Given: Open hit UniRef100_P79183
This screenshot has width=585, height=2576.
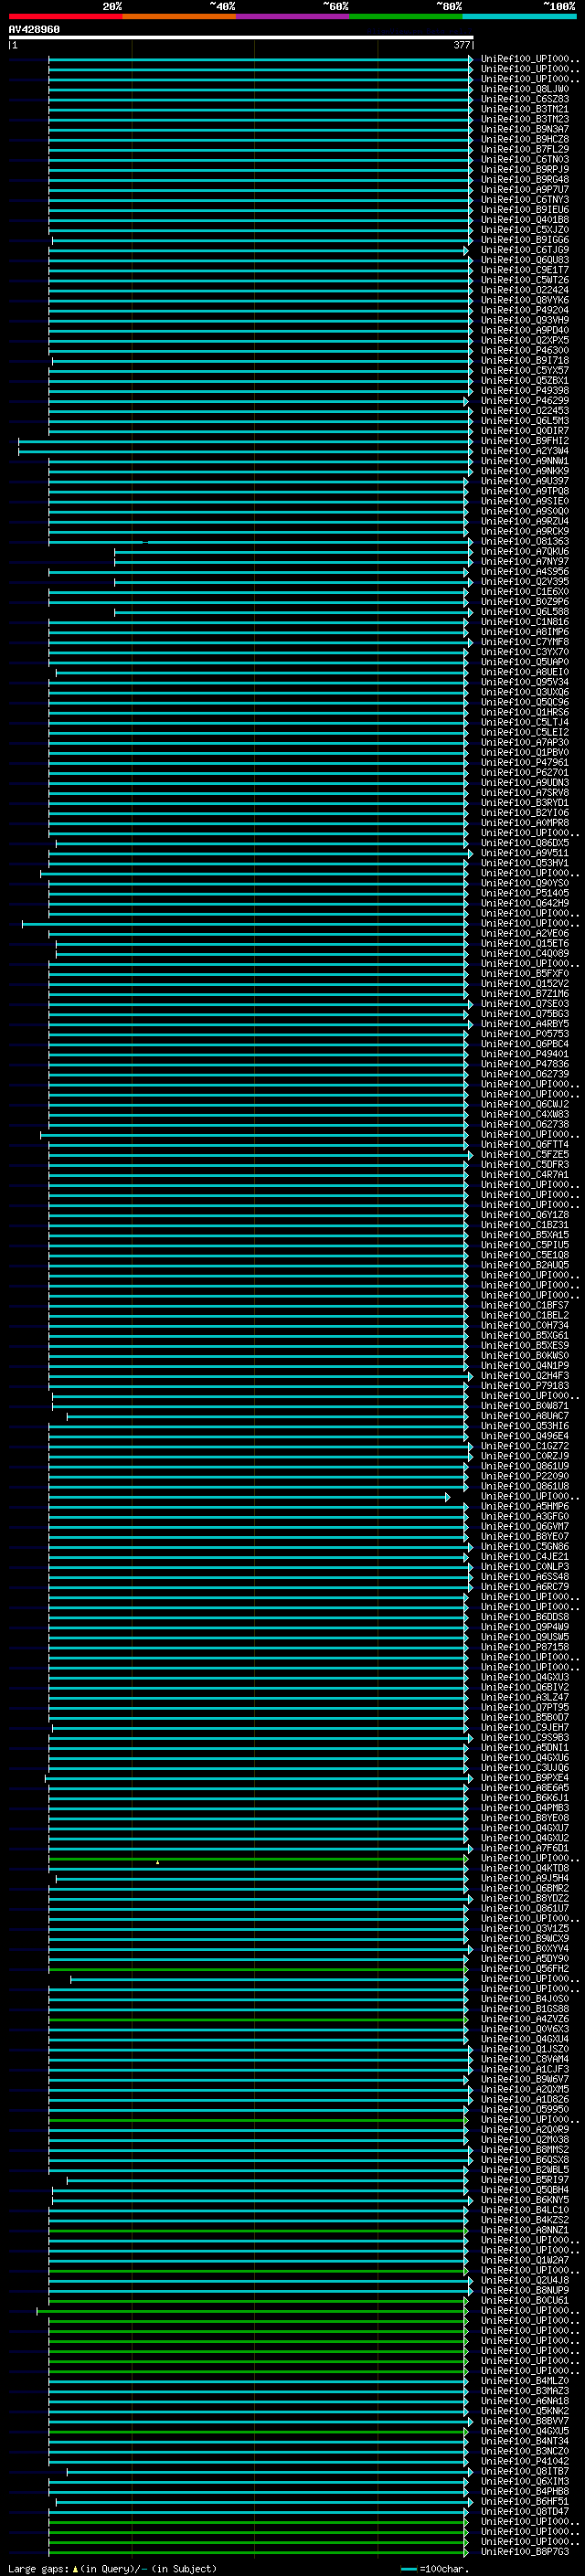Looking at the screenshot, I should pyautogui.click(x=524, y=1386).
